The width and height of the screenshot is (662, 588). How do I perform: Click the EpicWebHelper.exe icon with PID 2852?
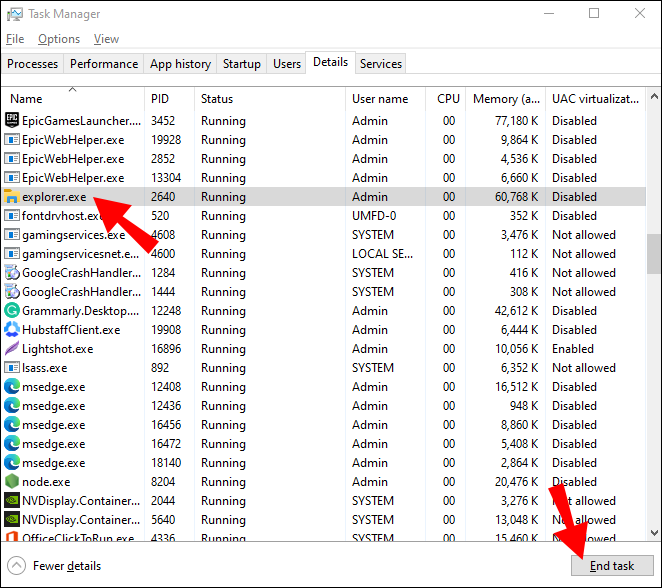tap(12, 158)
